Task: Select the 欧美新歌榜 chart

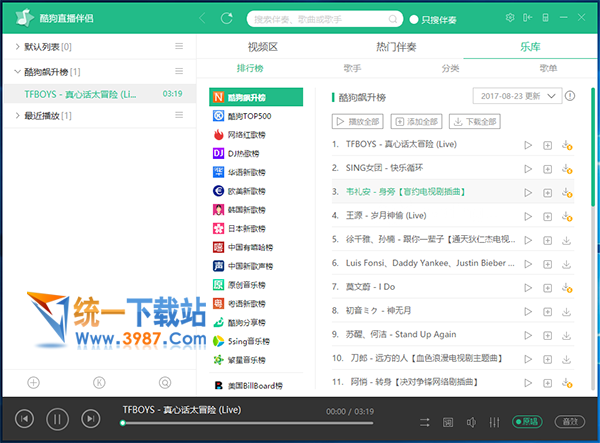Action: pyautogui.click(x=256, y=191)
